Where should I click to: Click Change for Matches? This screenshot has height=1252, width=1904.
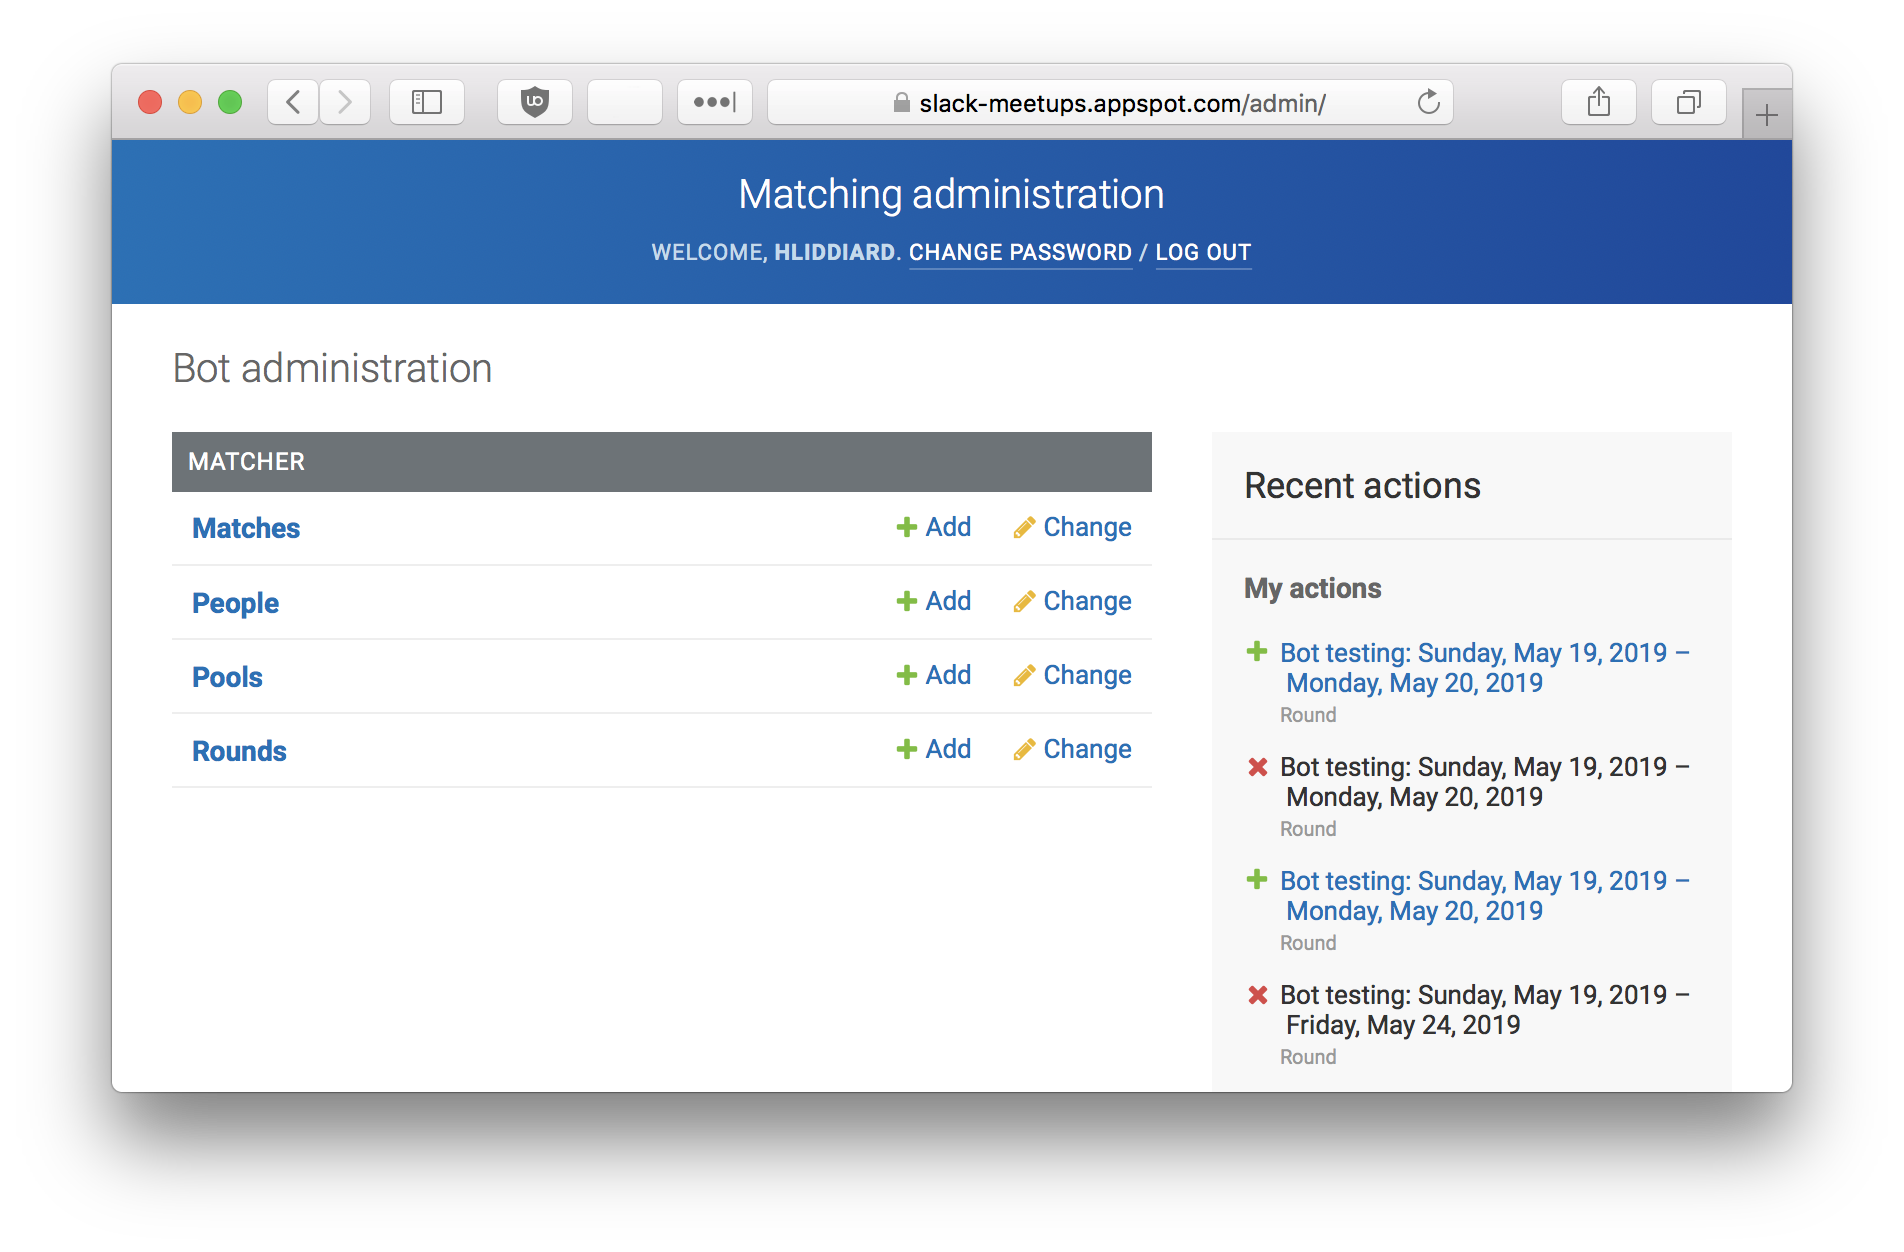pos(1072,527)
